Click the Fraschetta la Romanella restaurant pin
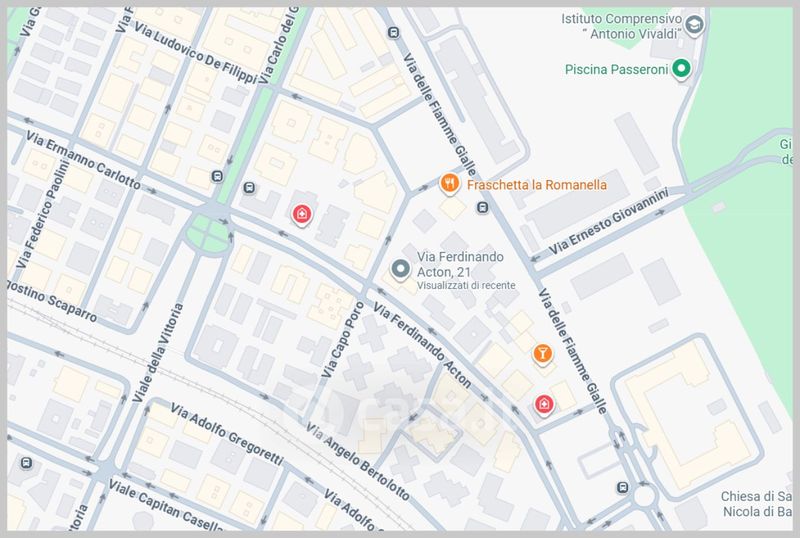Screen dimensions: 800x538 tap(450, 183)
